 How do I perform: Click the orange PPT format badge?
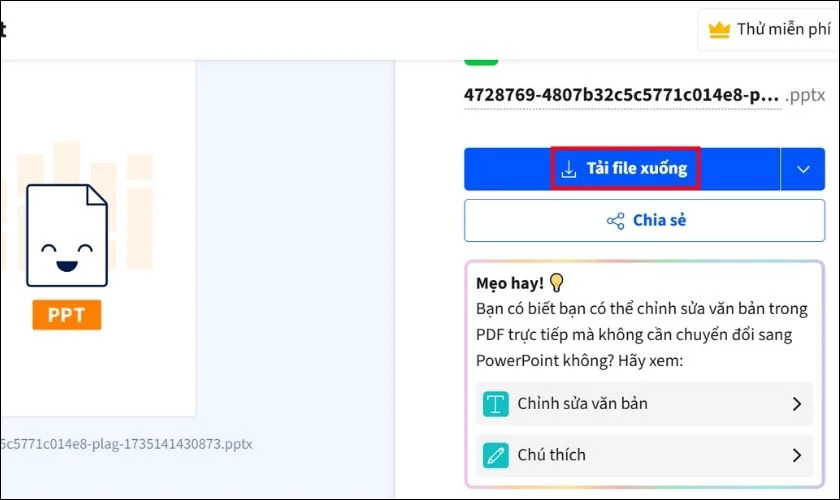67,315
